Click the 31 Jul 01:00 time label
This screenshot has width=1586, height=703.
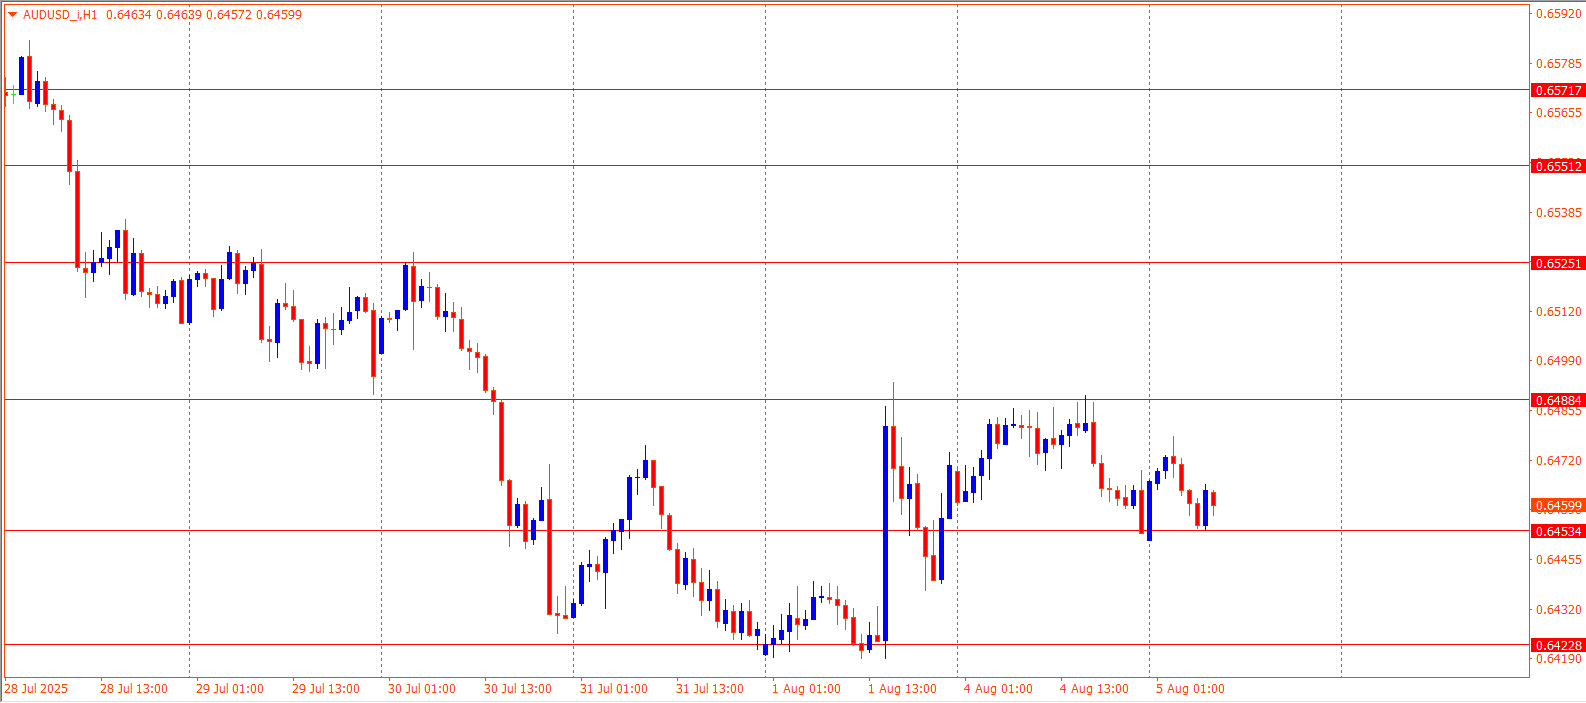614,689
